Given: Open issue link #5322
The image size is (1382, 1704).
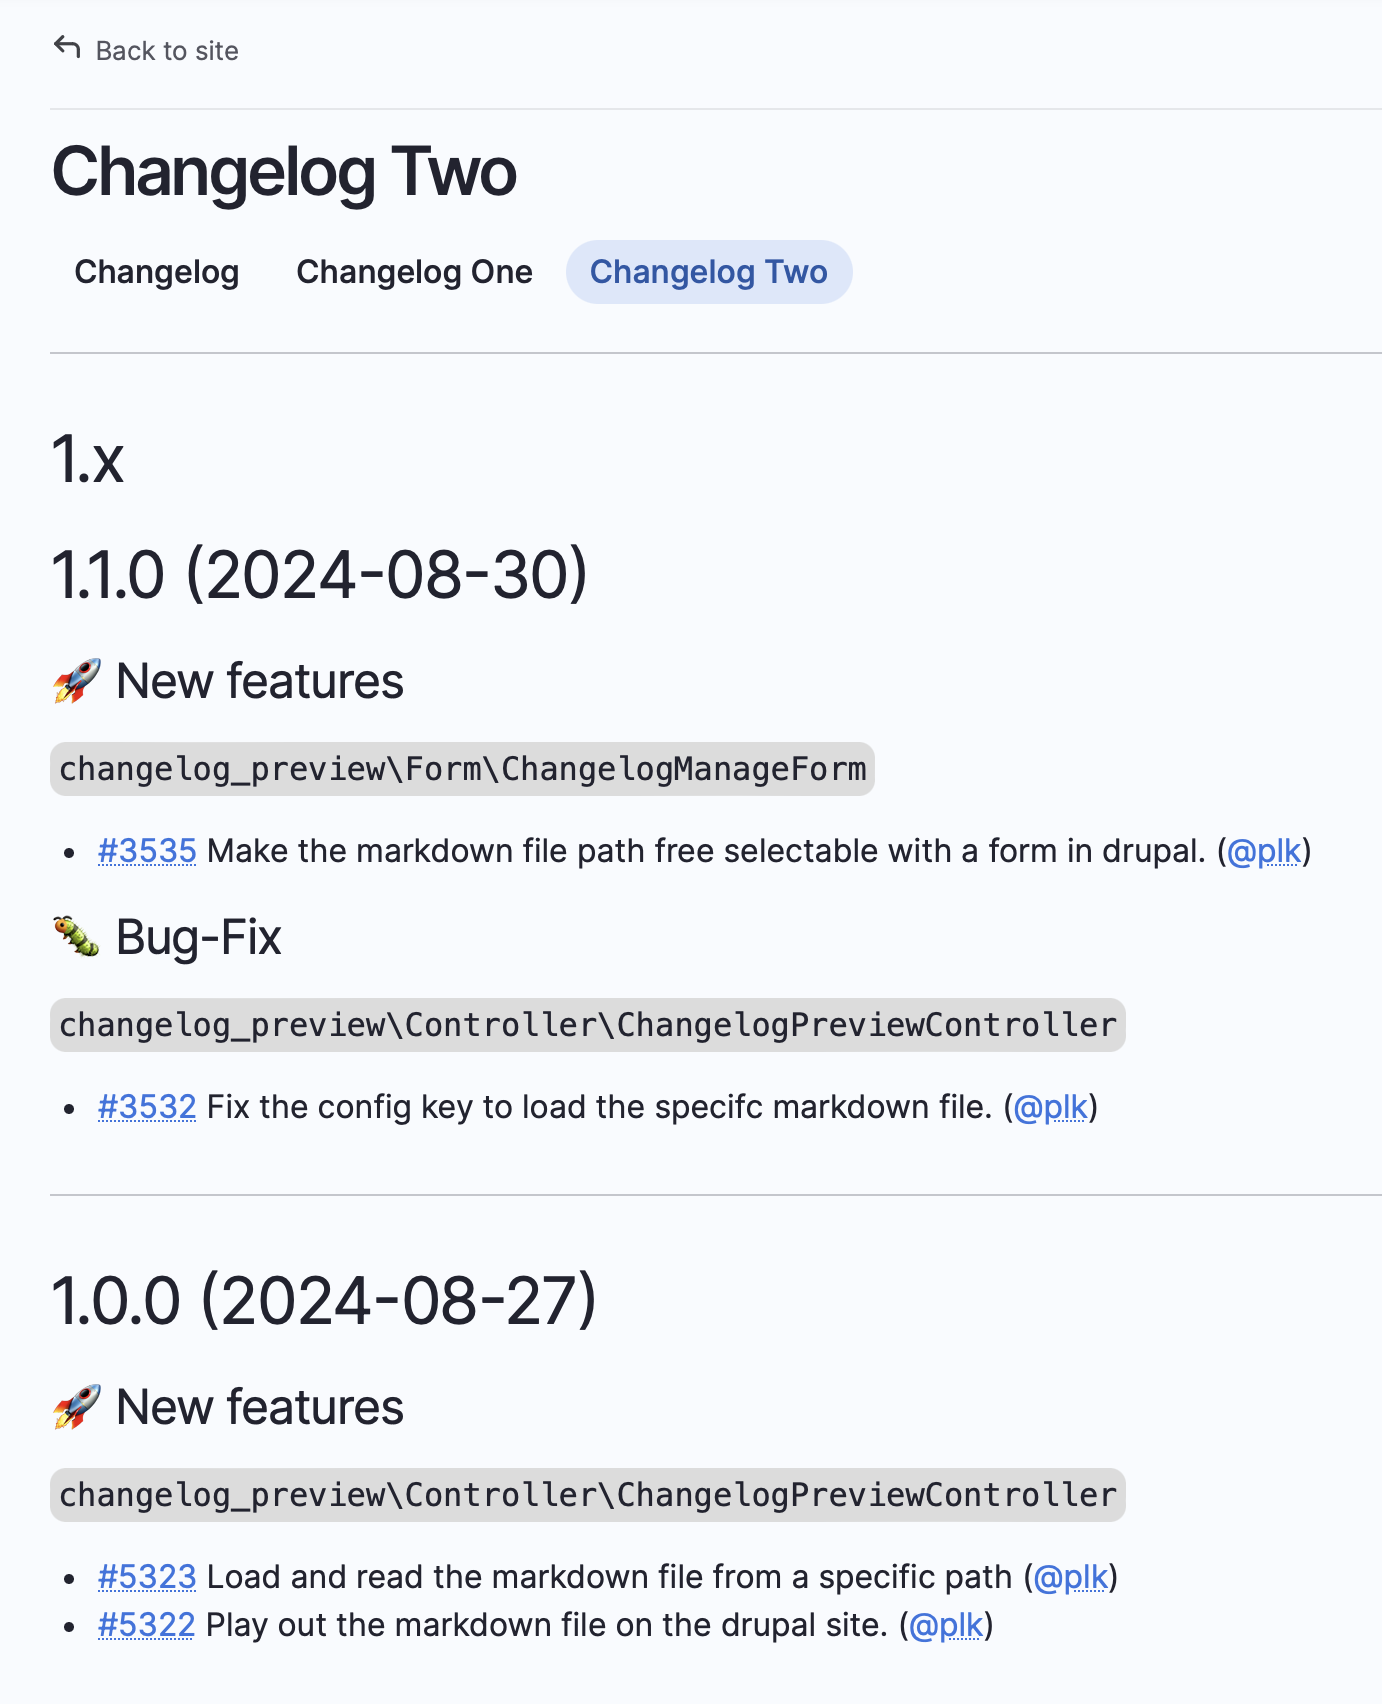Looking at the screenshot, I should (x=146, y=1625).
